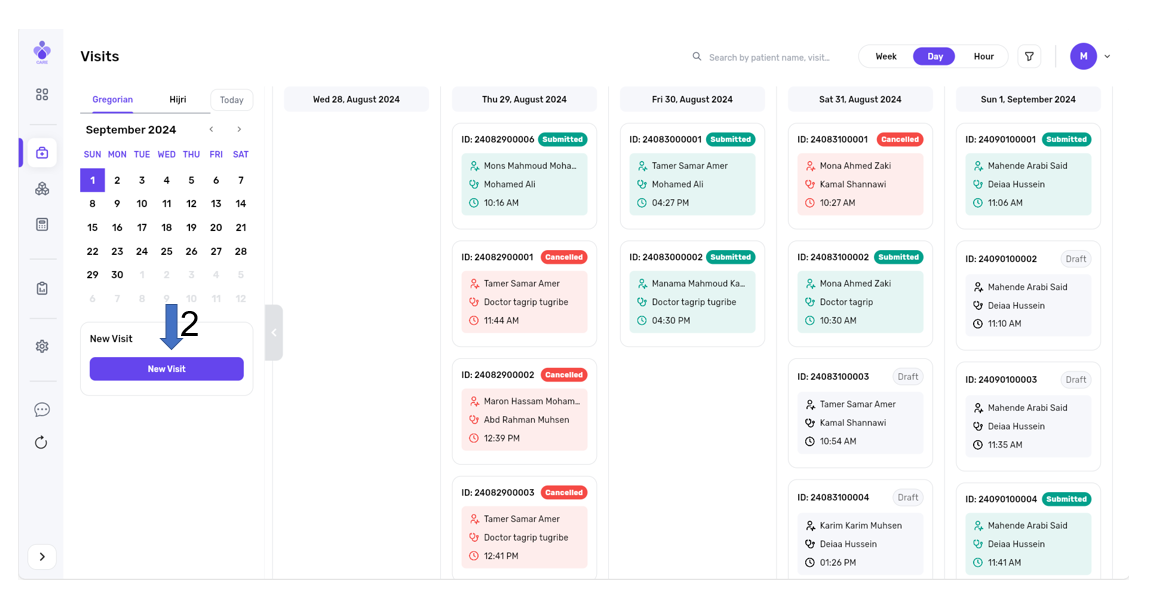This screenshot has width=1150, height=598.
Task: Switch view to Hour
Action: [x=983, y=57]
